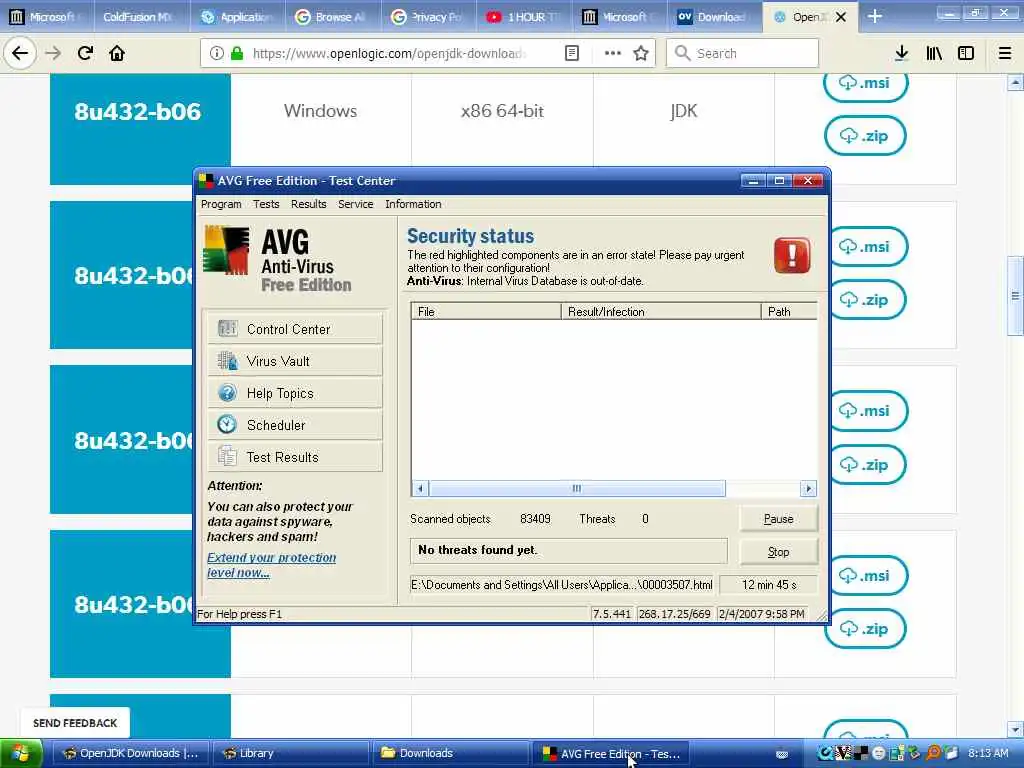Open the Program menu in AVG

(221, 204)
